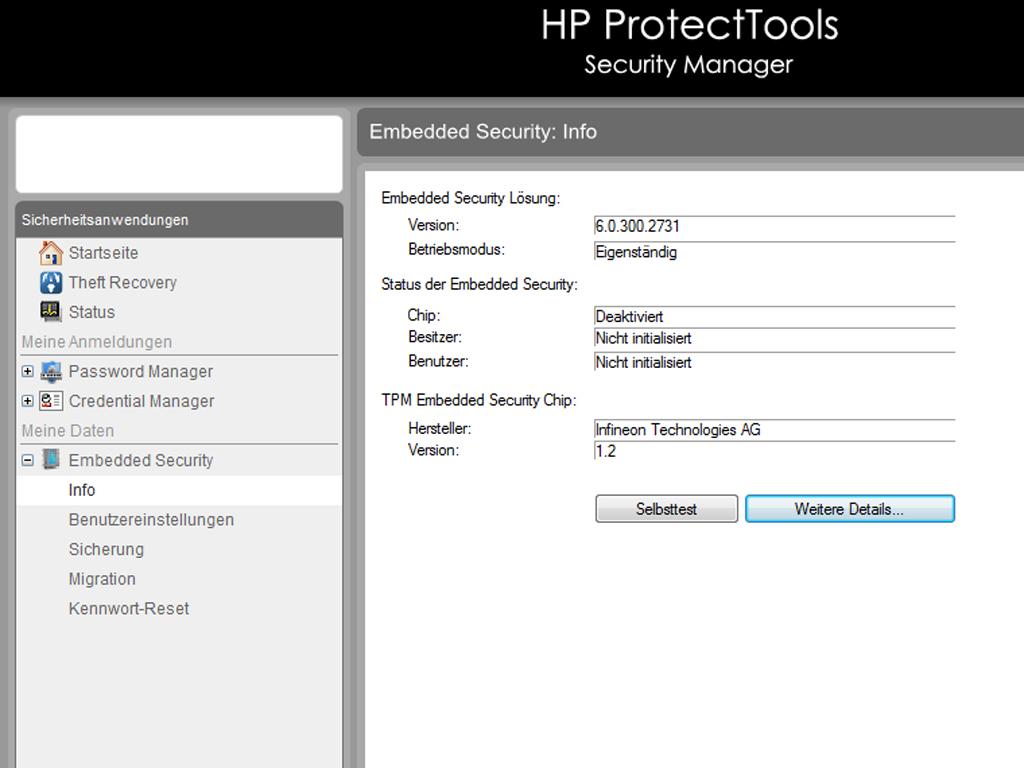Expand the Password Manager tree node
1024x768 pixels.
coord(28,372)
